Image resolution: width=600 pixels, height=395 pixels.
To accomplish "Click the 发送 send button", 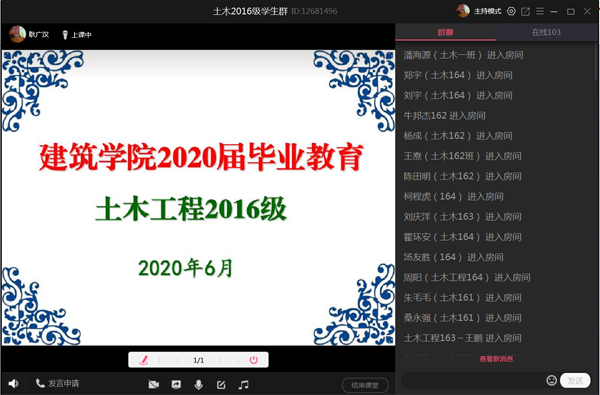I will 575,380.
